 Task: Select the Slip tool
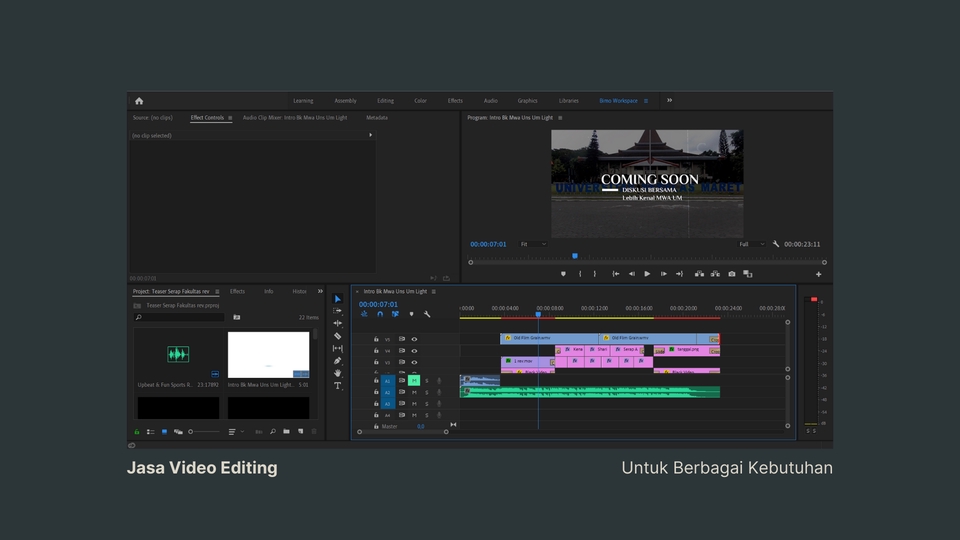pyautogui.click(x=337, y=348)
